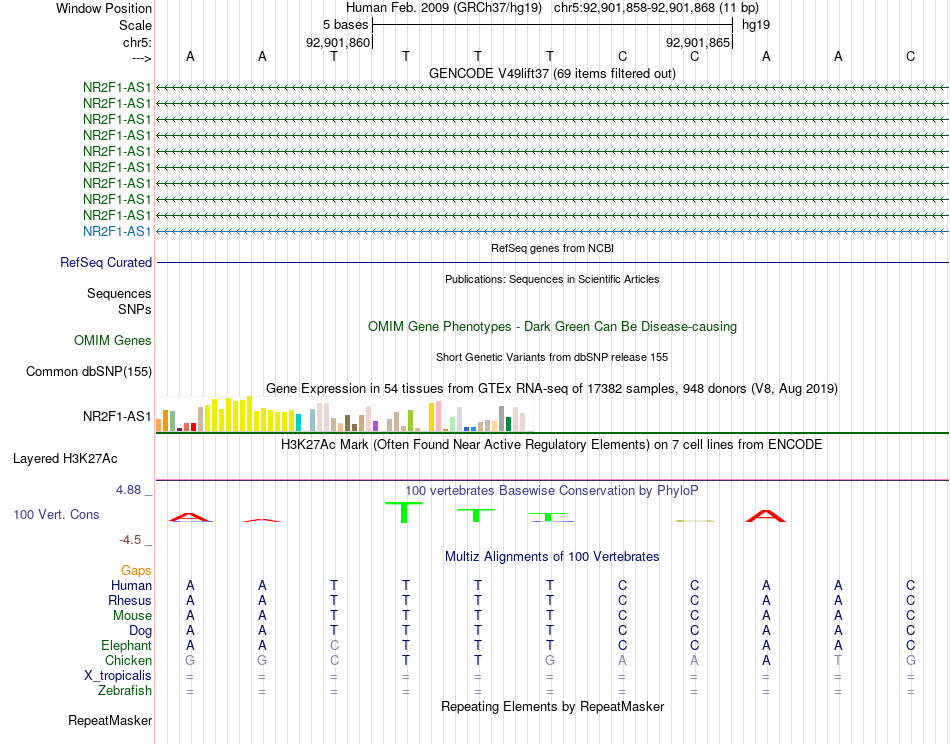Click the tallest yellow GTEx expression bar
Viewport: 950px width, 744px height.
coord(250,414)
